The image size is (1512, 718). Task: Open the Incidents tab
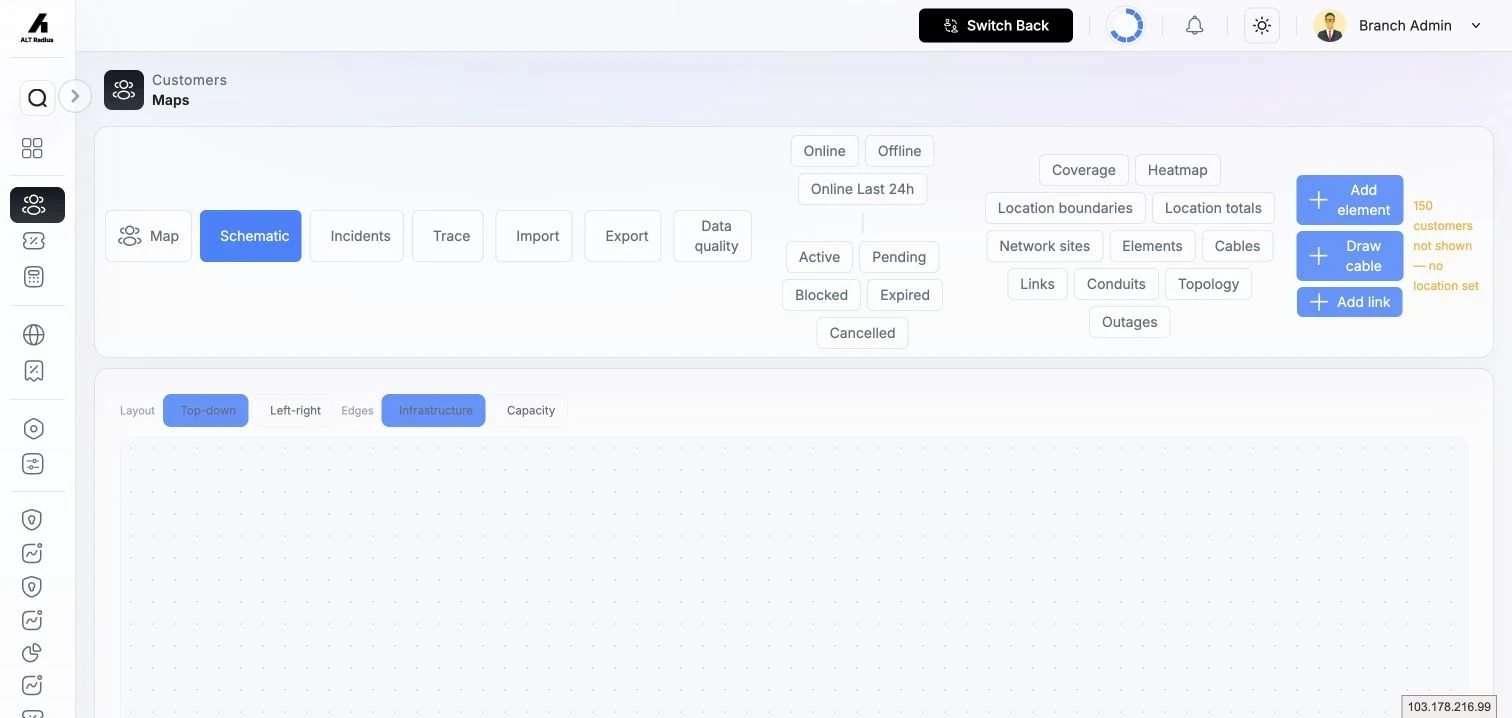(x=357, y=236)
